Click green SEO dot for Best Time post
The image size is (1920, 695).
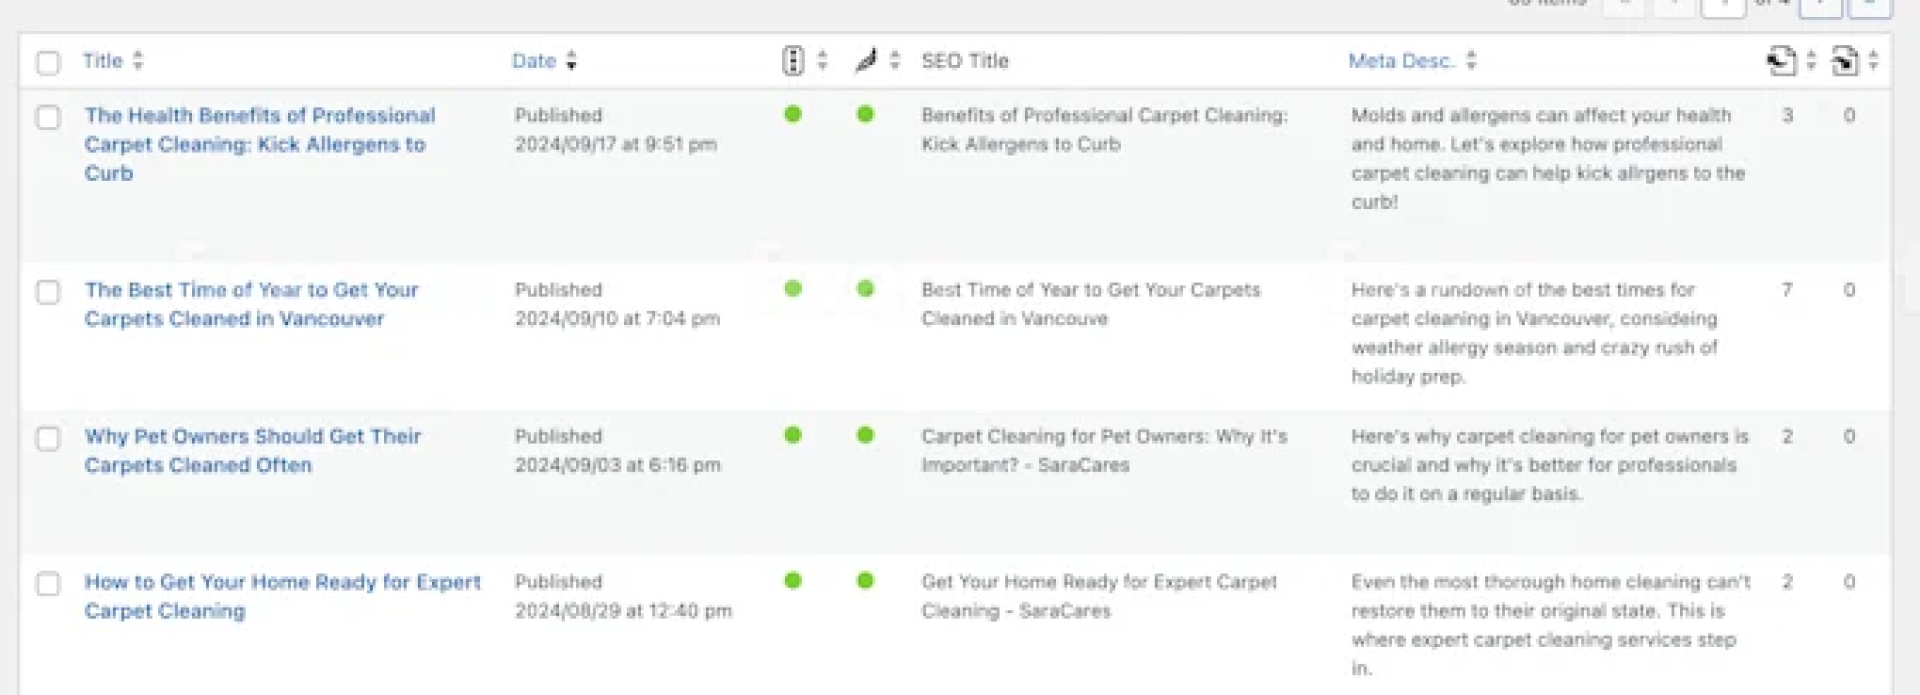[x=793, y=289]
